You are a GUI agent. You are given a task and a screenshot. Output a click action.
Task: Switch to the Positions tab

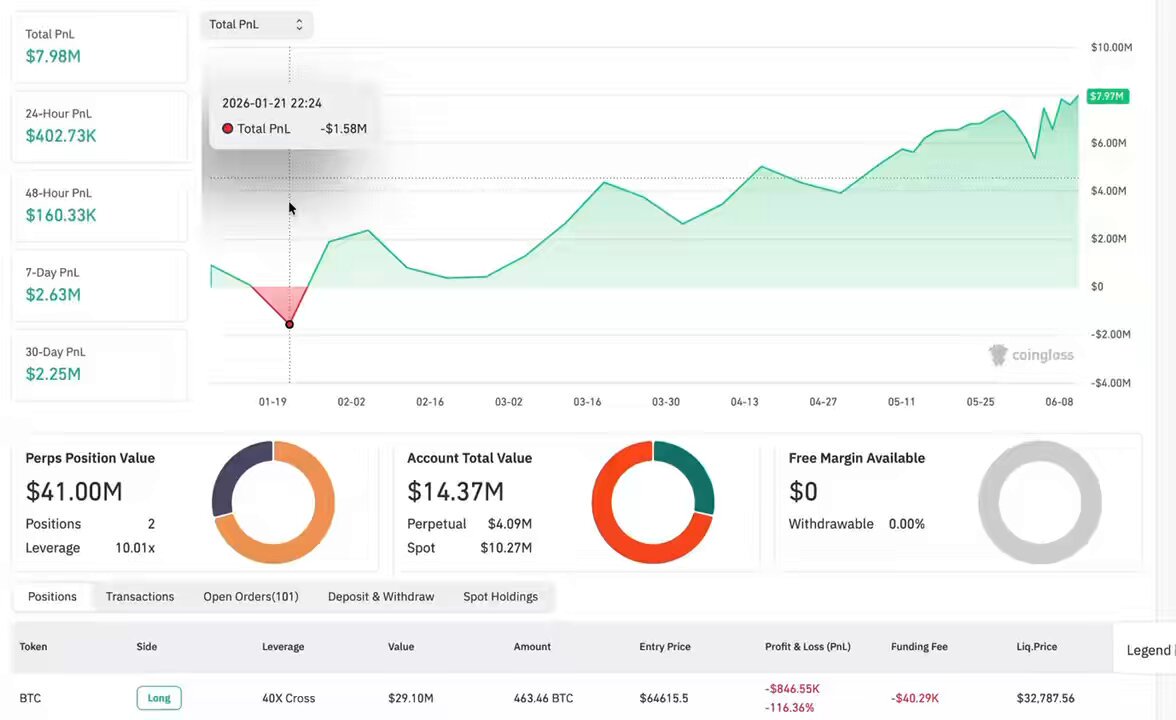tap(52, 597)
